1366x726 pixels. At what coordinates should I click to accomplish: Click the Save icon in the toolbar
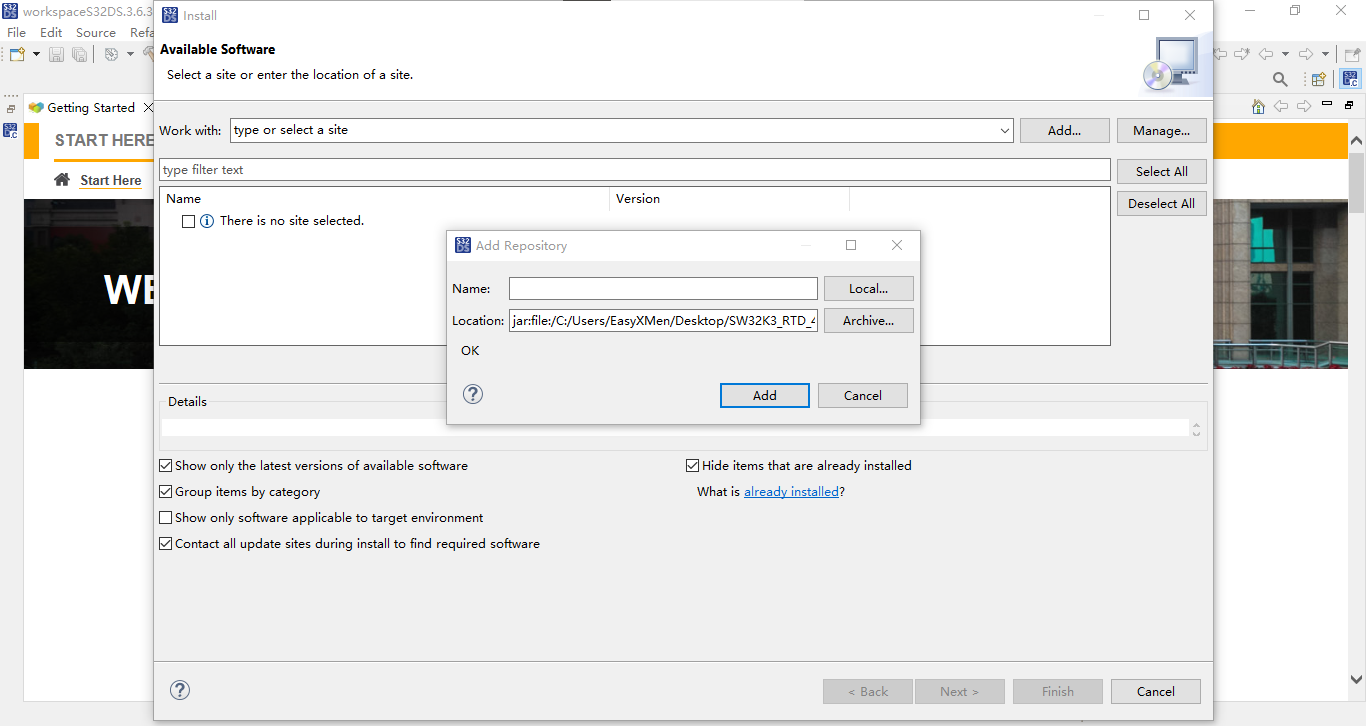point(56,54)
